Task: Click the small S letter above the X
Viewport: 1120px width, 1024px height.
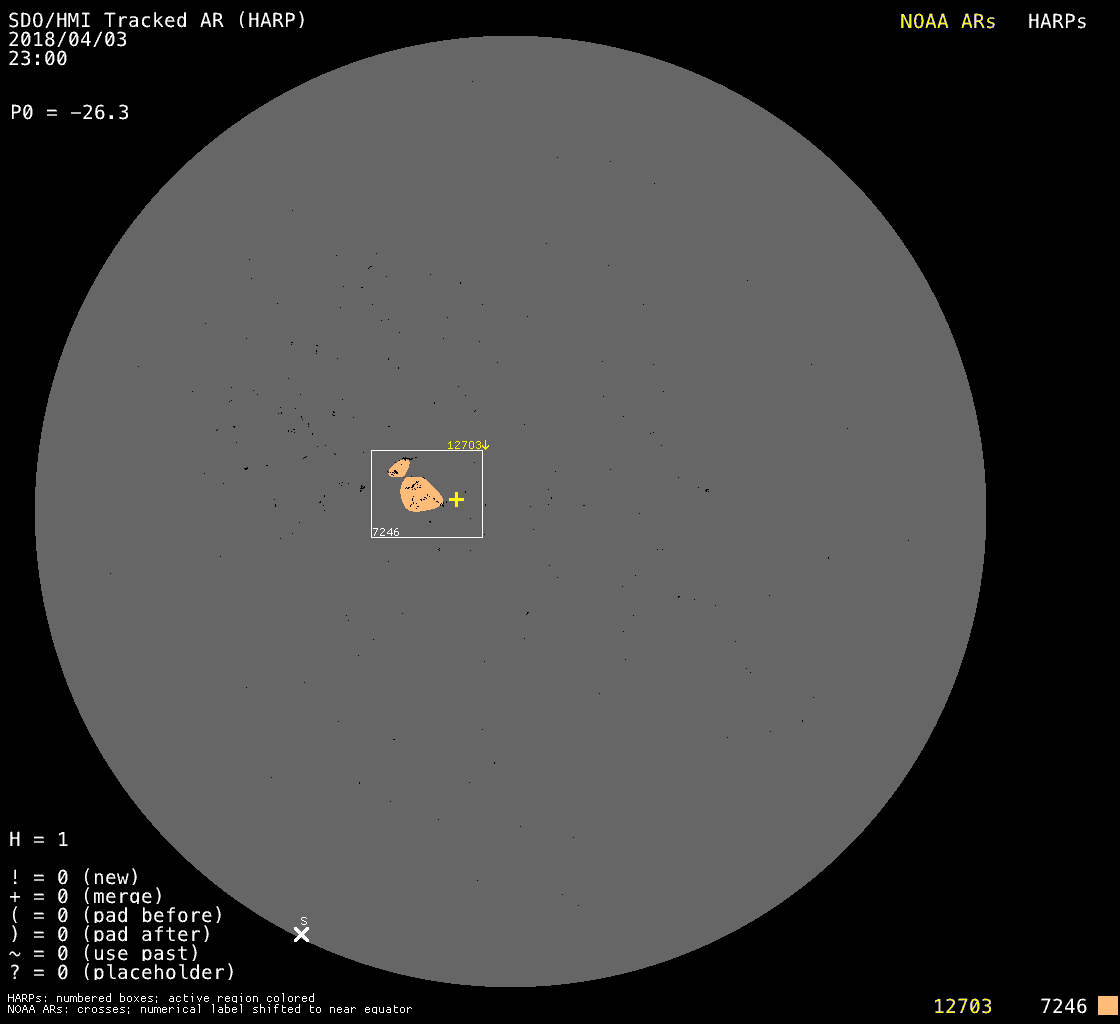Action: coord(304,921)
